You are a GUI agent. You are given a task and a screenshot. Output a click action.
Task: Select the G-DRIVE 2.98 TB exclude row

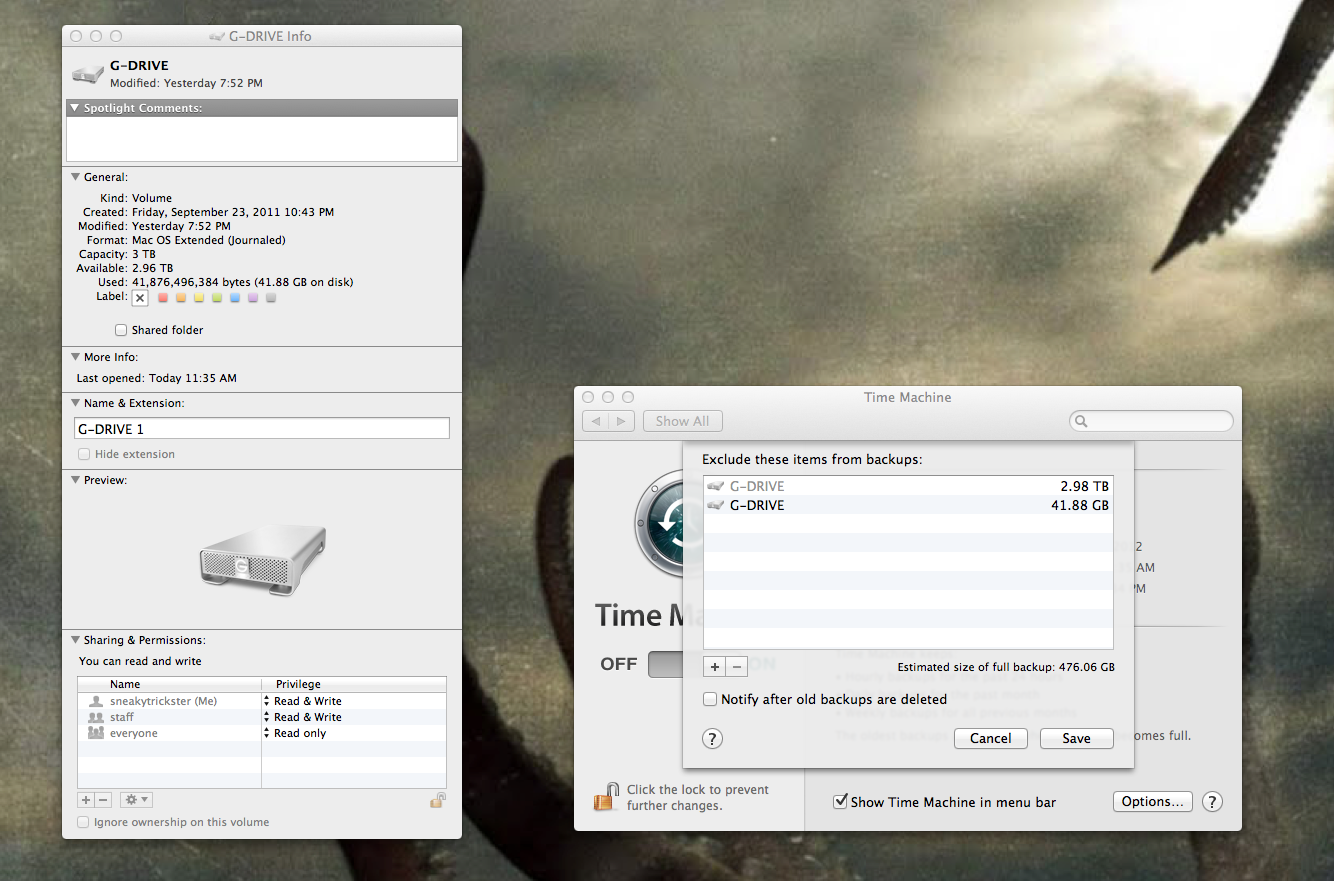(908, 486)
